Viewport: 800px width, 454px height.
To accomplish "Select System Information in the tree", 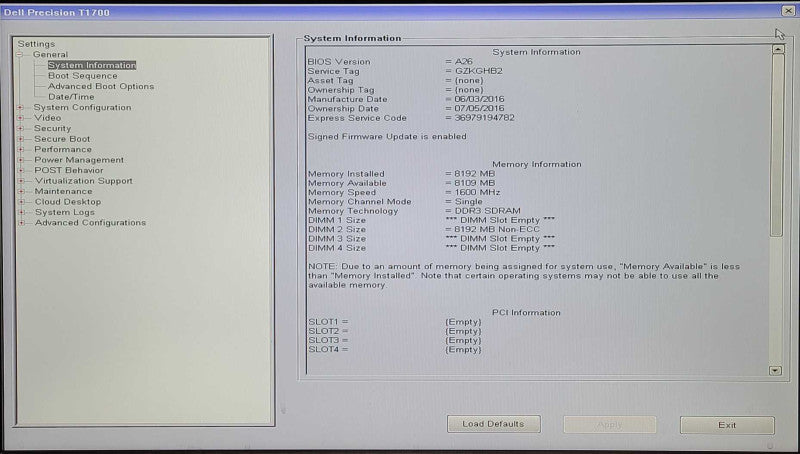I will coord(92,65).
